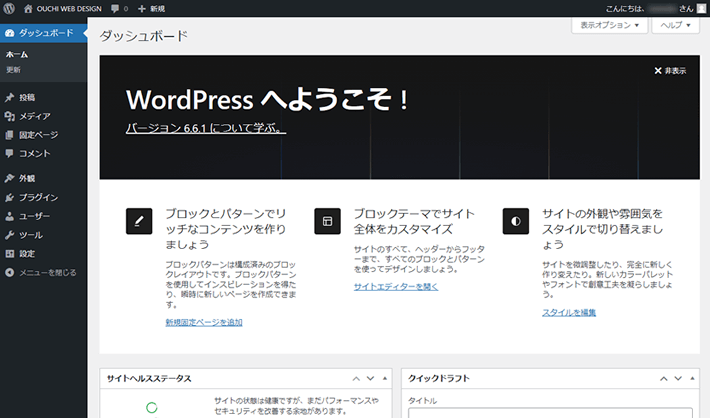This screenshot has width=710, height=418.
Task: Click the 投稿 pushpin icon
Action: pos(10,97)
